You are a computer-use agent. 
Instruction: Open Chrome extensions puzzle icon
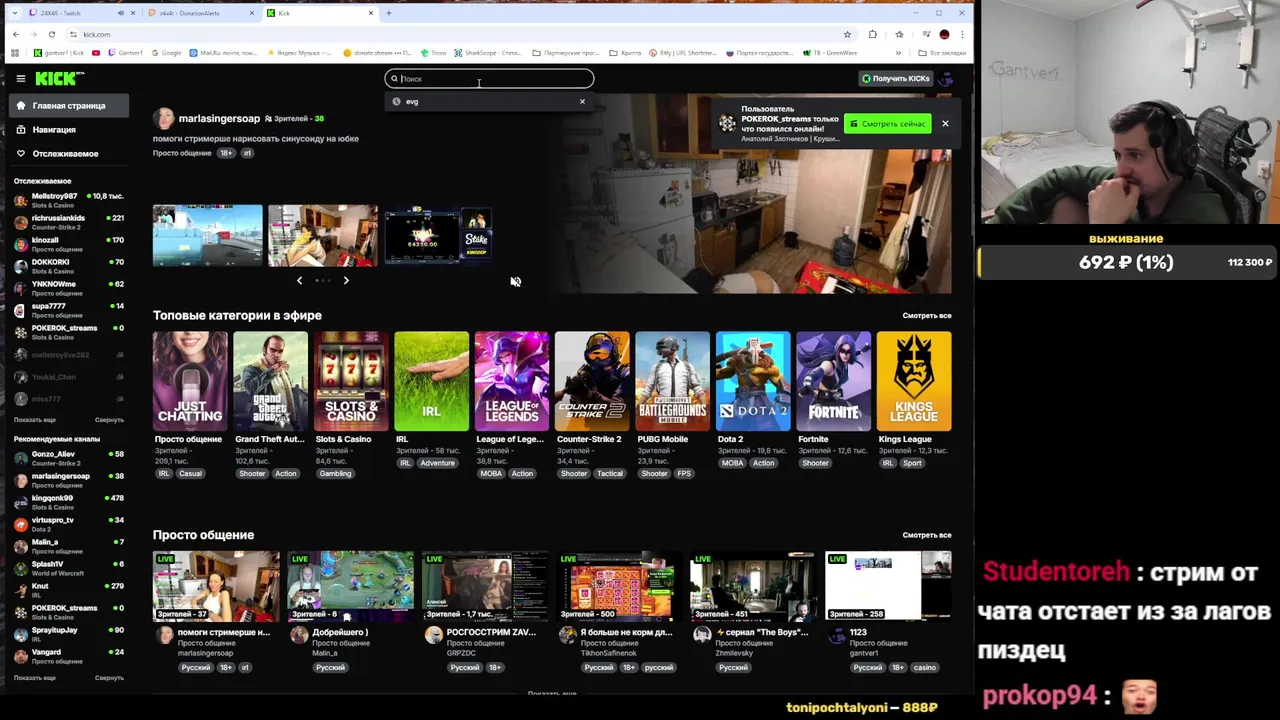[x=873, y=34]
